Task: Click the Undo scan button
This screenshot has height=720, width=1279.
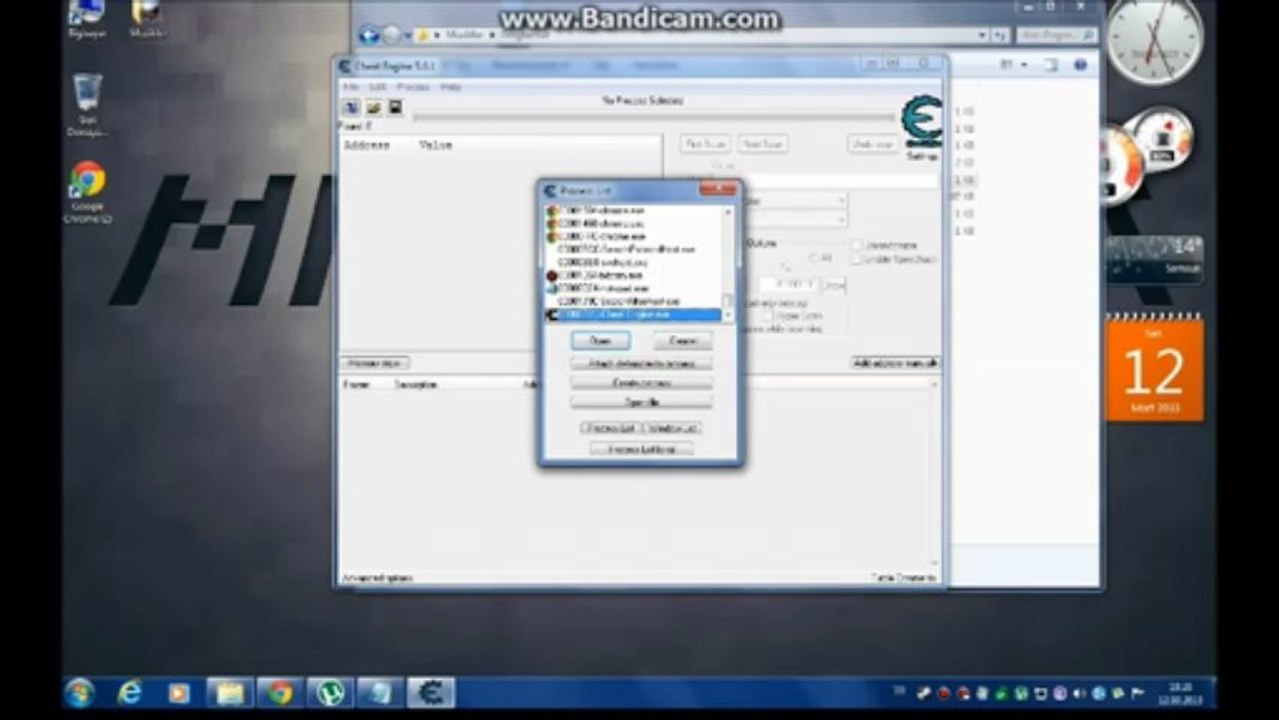Action: (872, 144)
